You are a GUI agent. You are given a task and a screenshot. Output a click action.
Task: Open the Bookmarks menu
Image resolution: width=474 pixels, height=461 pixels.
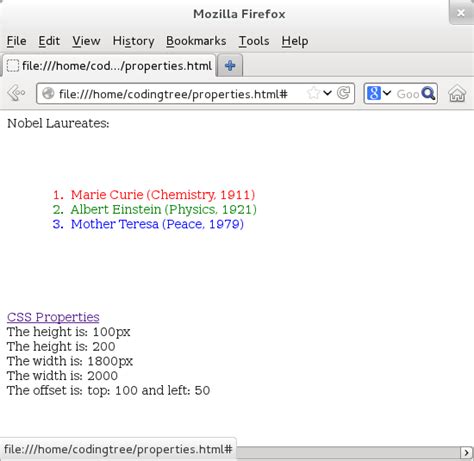[x=196, y=41]
